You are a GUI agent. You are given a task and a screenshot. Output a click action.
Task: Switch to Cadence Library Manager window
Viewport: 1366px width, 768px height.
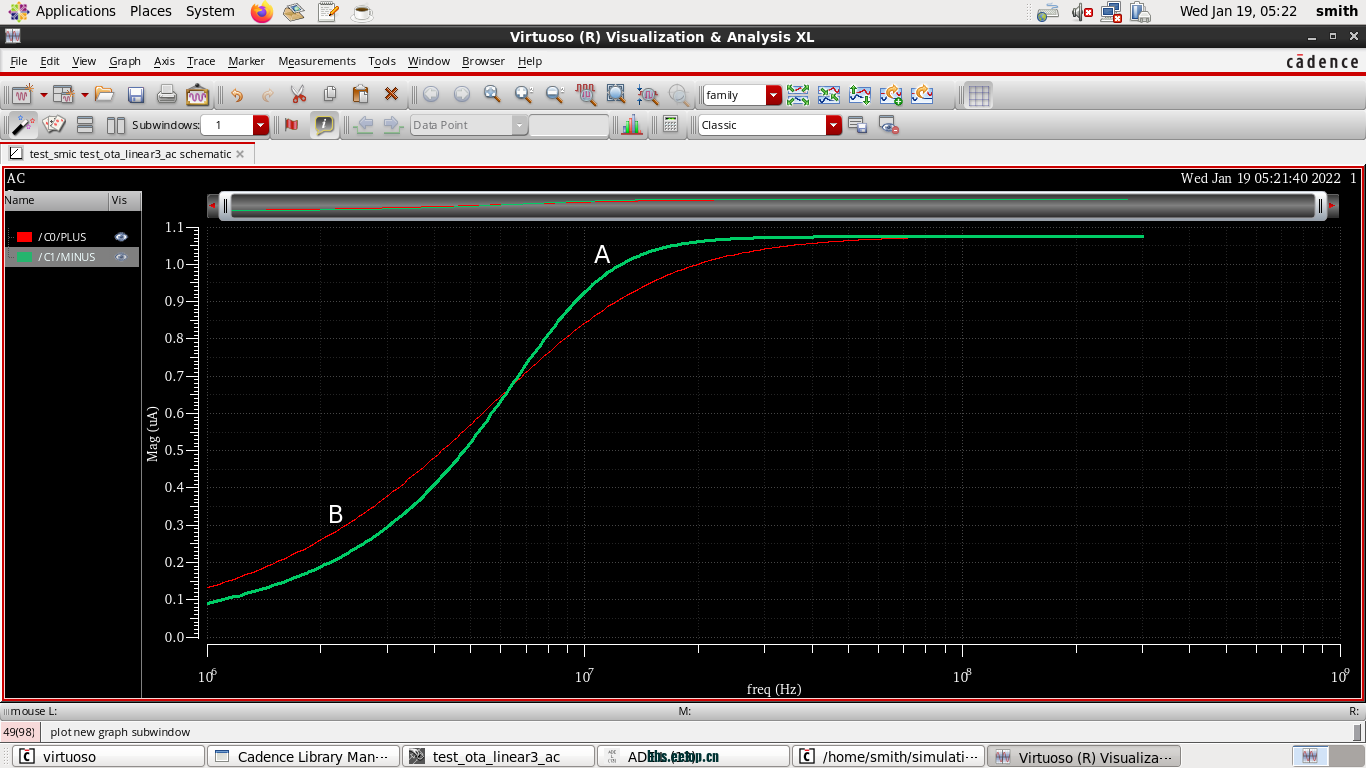[303, 756]
